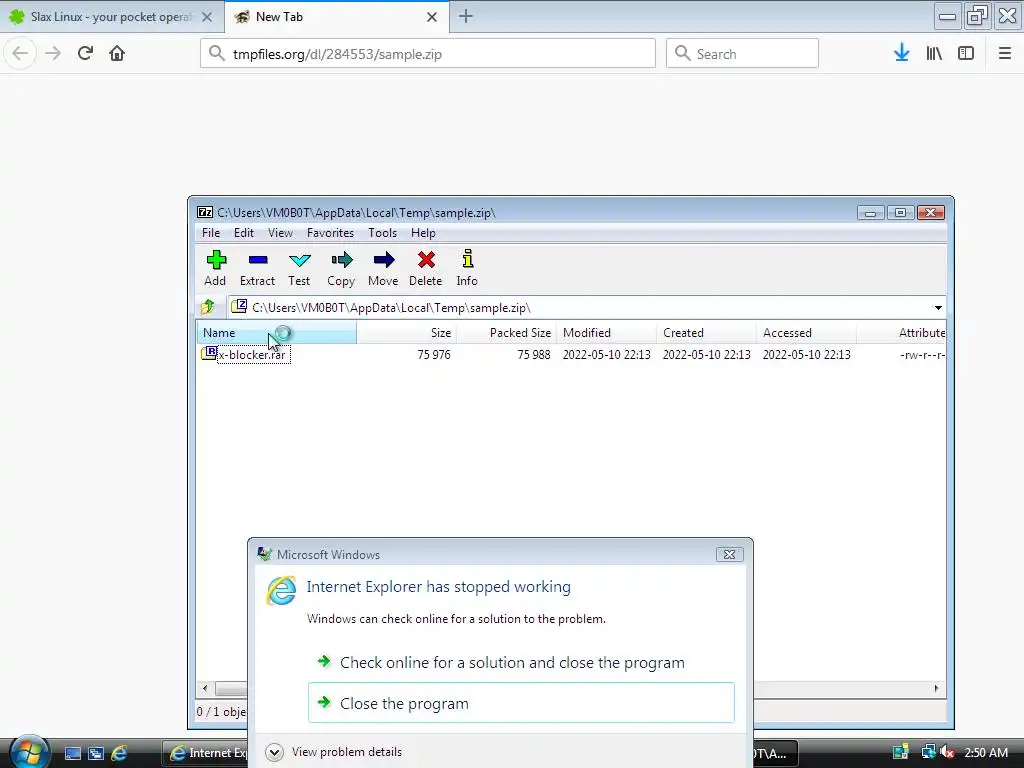Open the 7-Zip address path dropdown
The width and height of the screenshot is (1024, 768).
tap(938, 308)
